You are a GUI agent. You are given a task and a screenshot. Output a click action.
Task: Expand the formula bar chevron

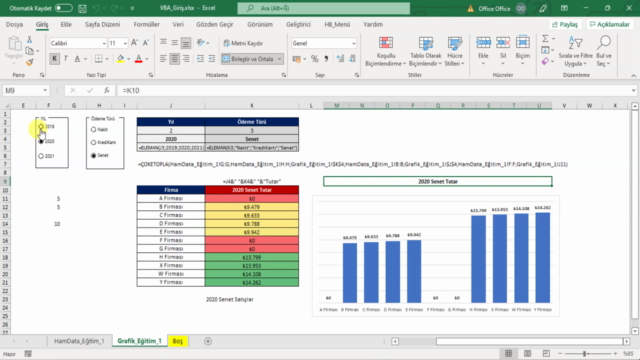(633, 90)
